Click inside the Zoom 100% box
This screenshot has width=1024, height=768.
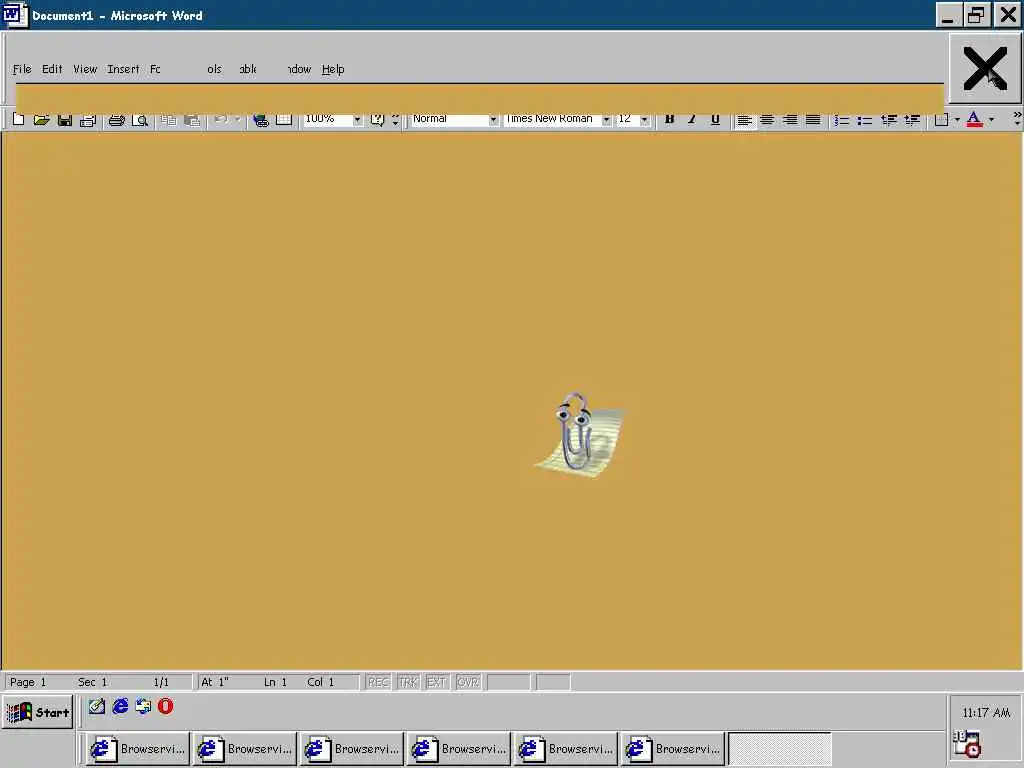327,120
